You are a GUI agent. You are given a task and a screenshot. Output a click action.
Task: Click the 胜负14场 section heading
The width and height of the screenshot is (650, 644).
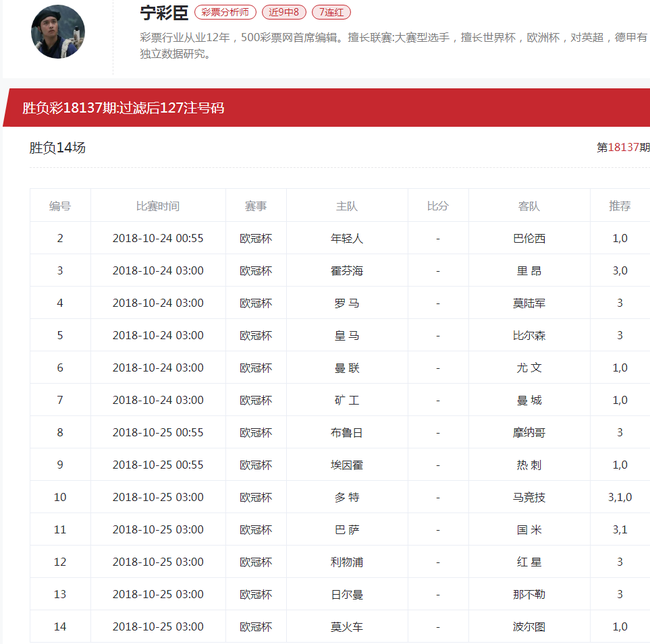(57, 148)
